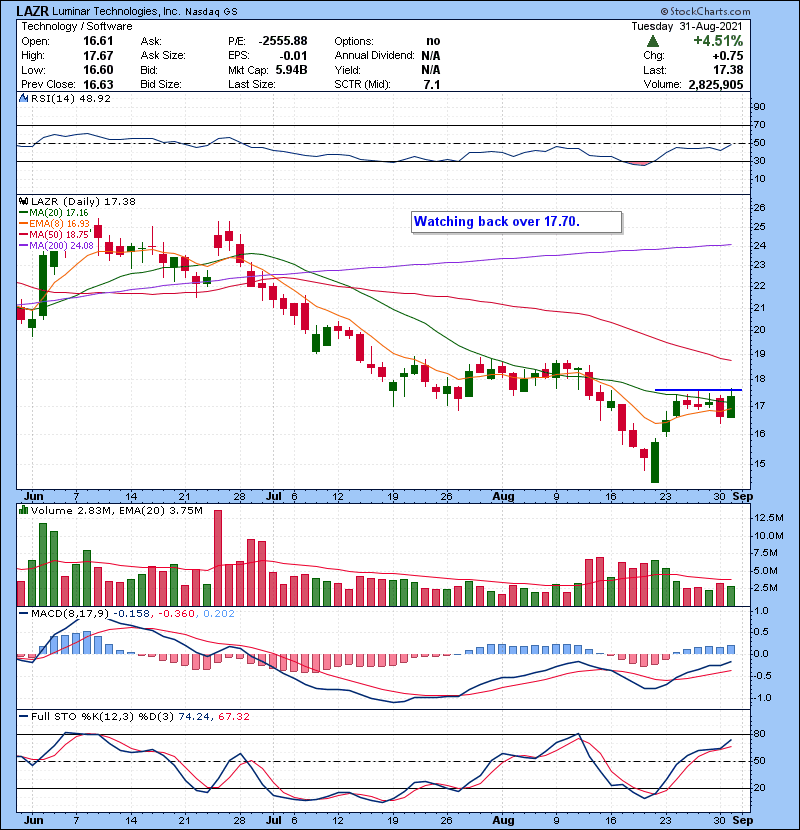Click the 'Watching back over 17.70.' annotation box
This screenshot has height=830, width=800.
click(x=516, y=222)
